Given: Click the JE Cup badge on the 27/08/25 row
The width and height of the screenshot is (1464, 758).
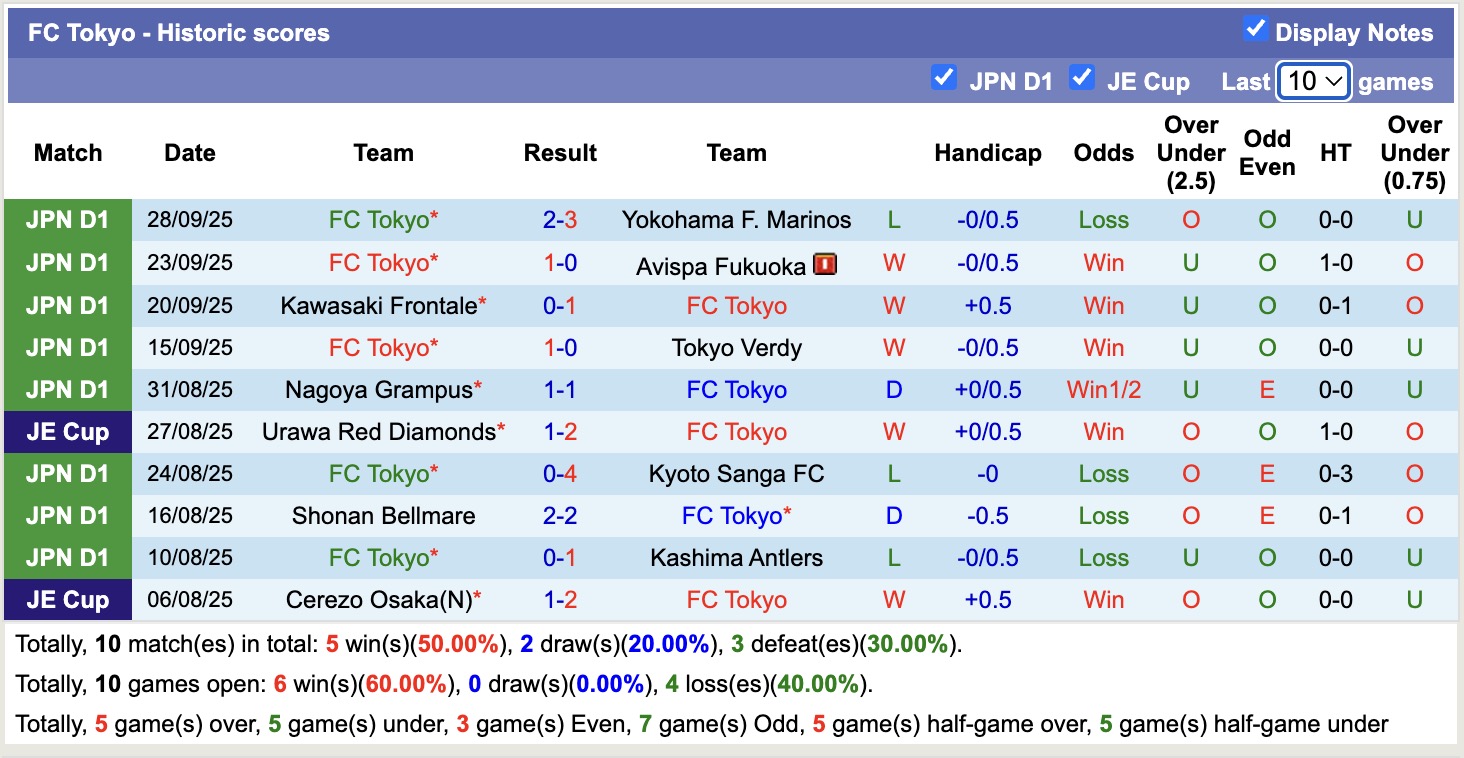Looking at the screenshot, I should [x=67, y=431].
